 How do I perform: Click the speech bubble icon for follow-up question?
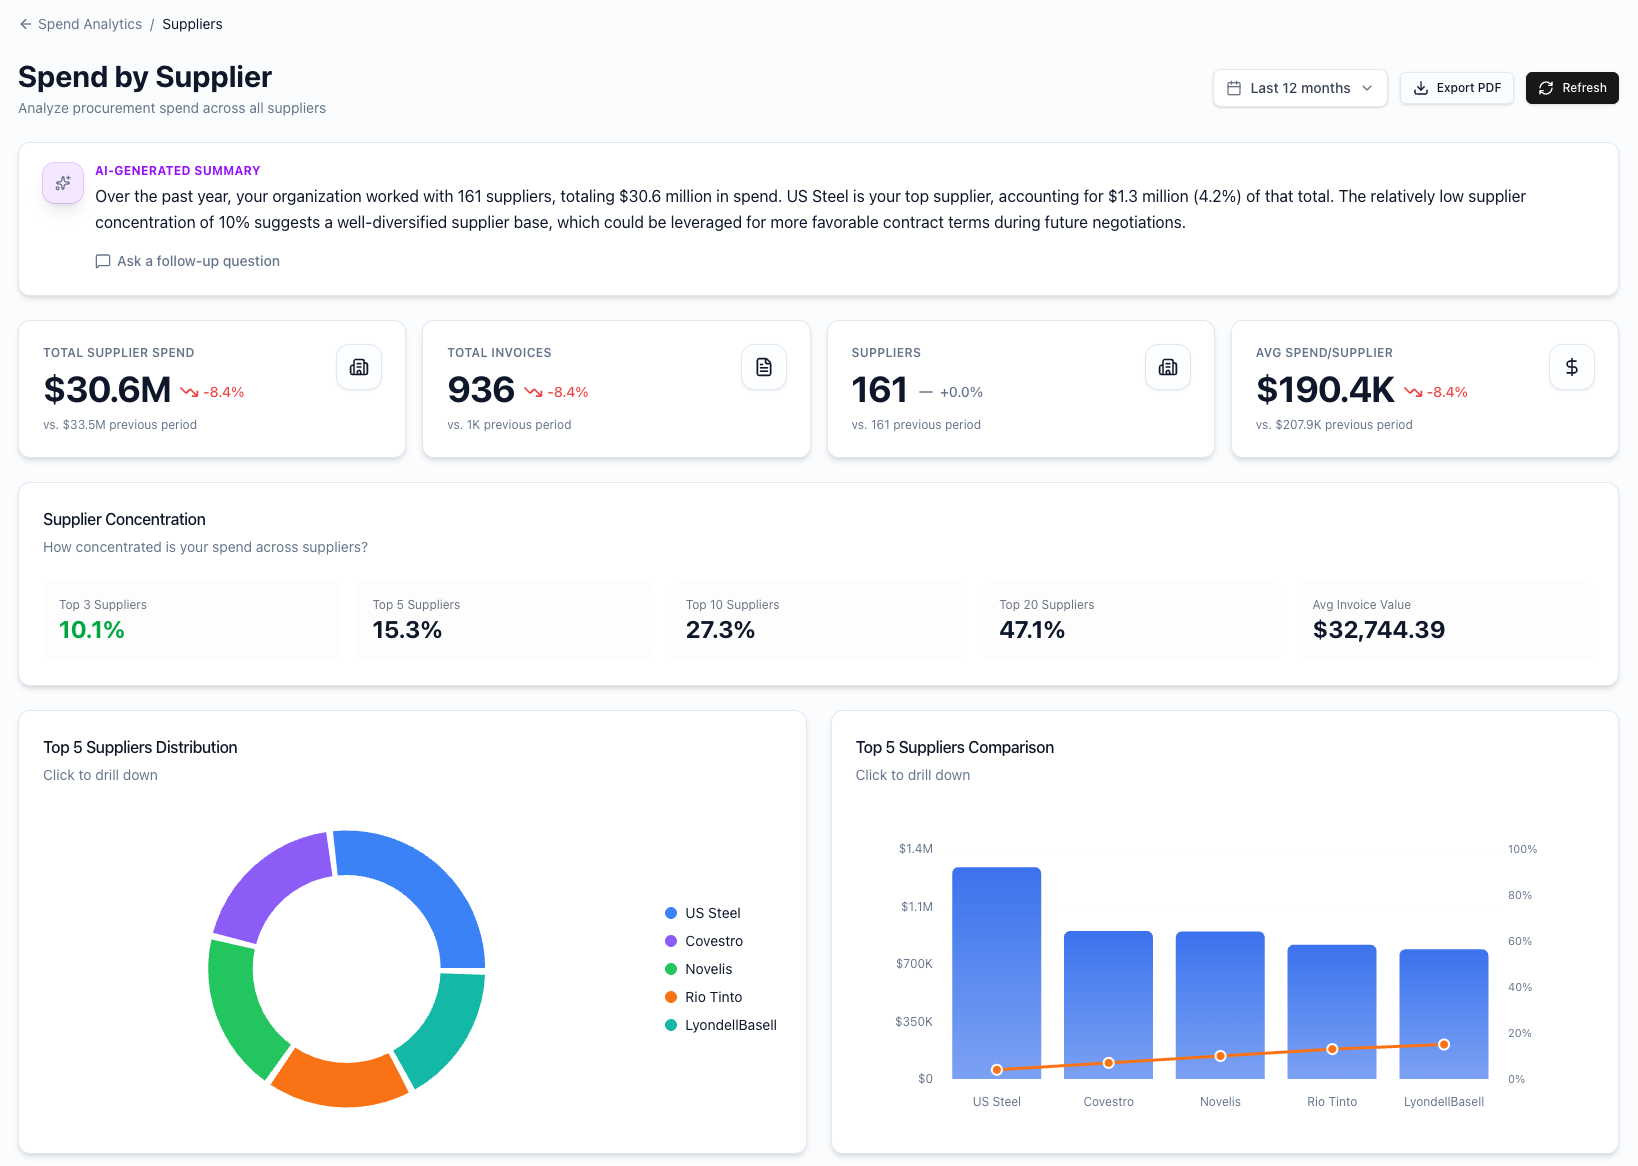point(102,261)
